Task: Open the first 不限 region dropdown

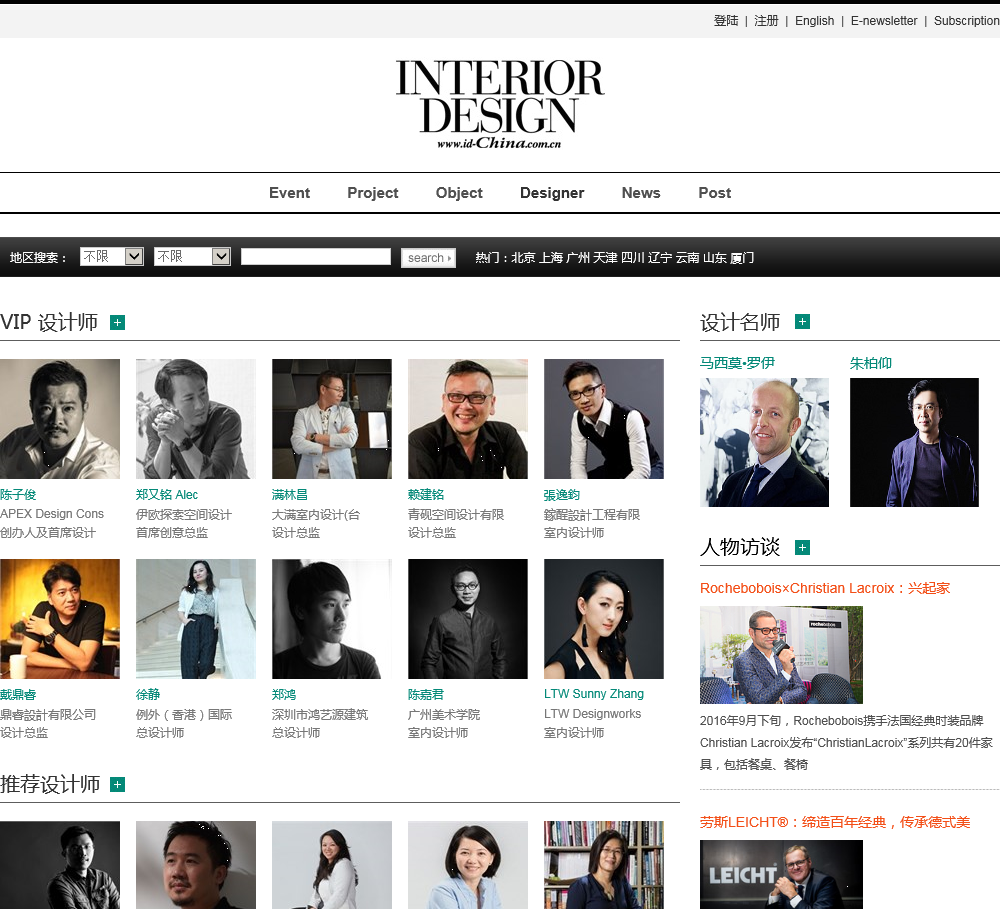Action: pyautogui.click(x=112, y=256)
